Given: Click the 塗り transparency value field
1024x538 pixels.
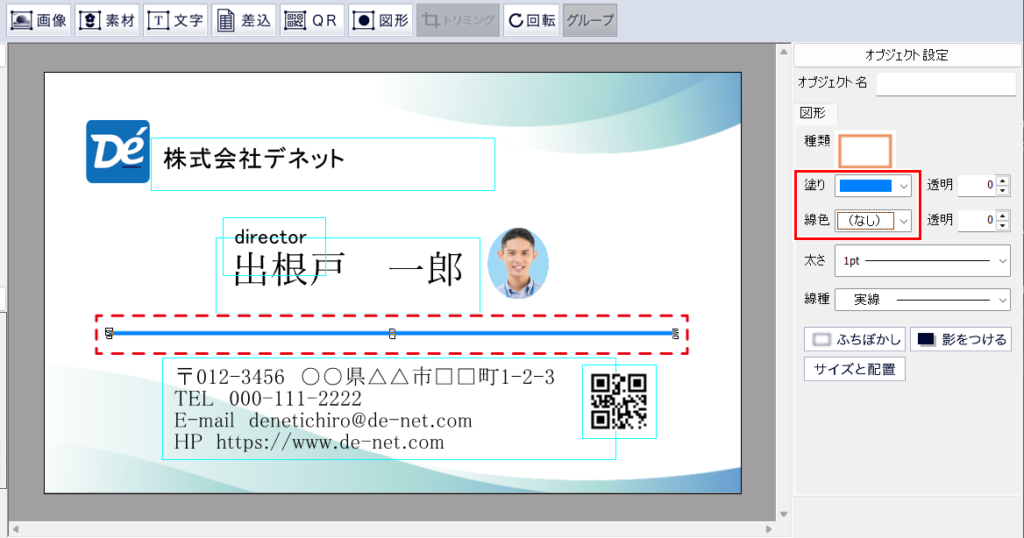Looking at the screenshot, I should coord(977,185).
